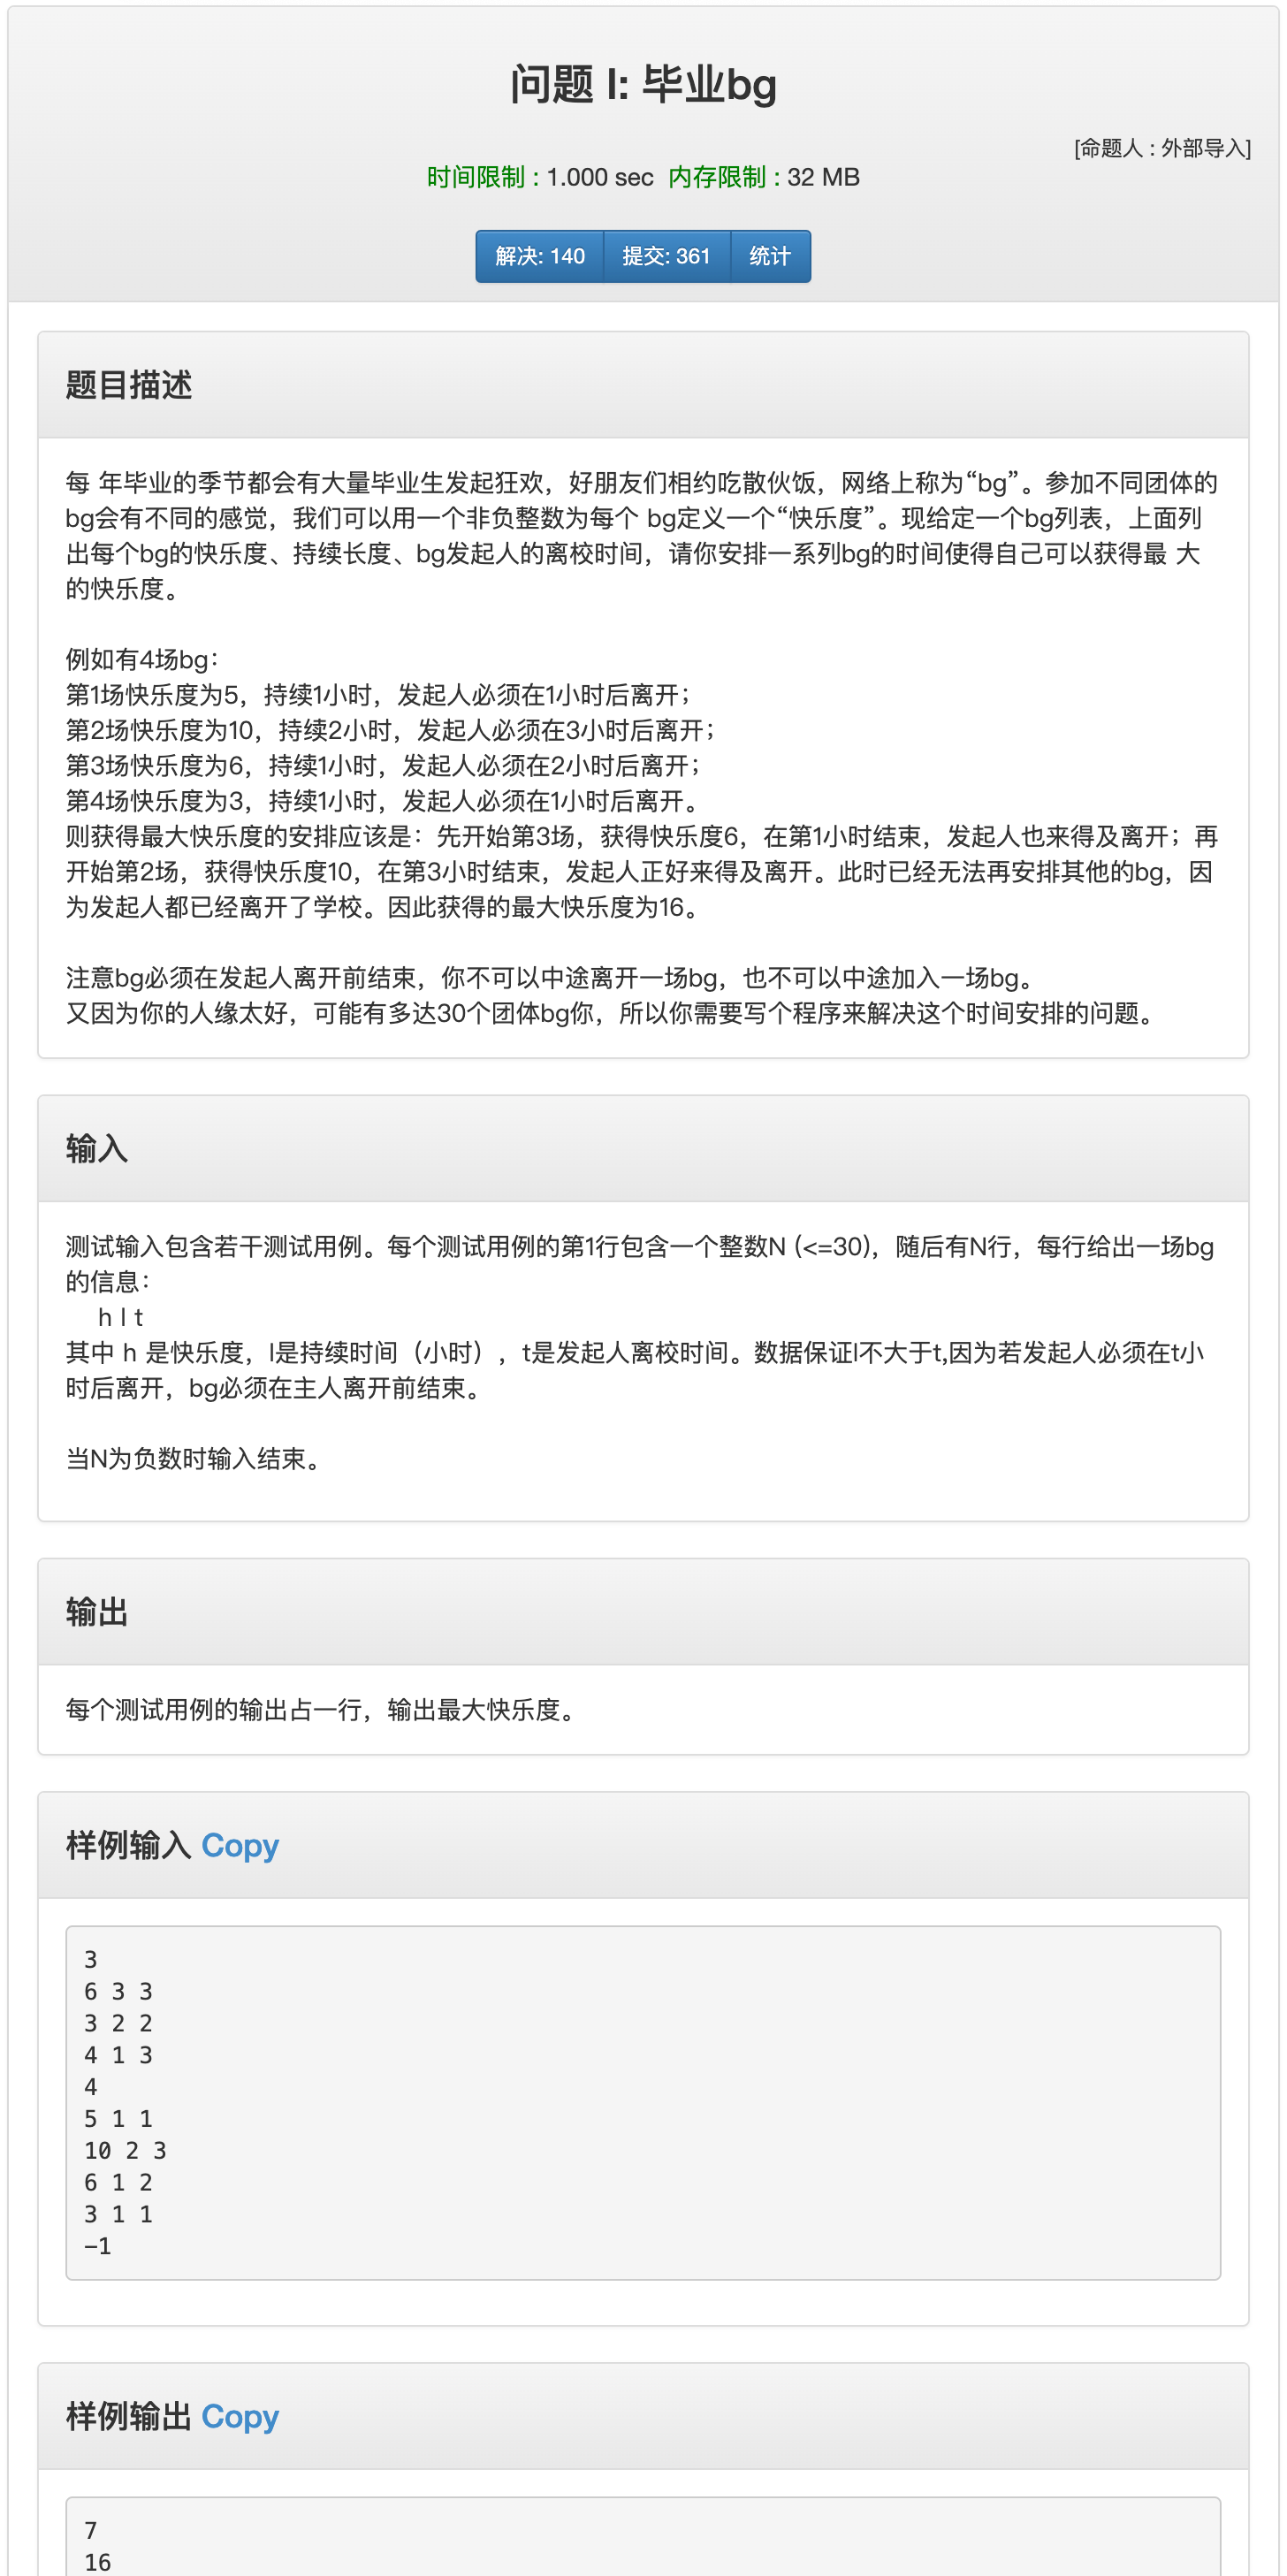This screenshot has height=2576, width=1287.
Task: Click the 'h l t' input format line
Action: pyautogui.click(x=121, y=1317)
